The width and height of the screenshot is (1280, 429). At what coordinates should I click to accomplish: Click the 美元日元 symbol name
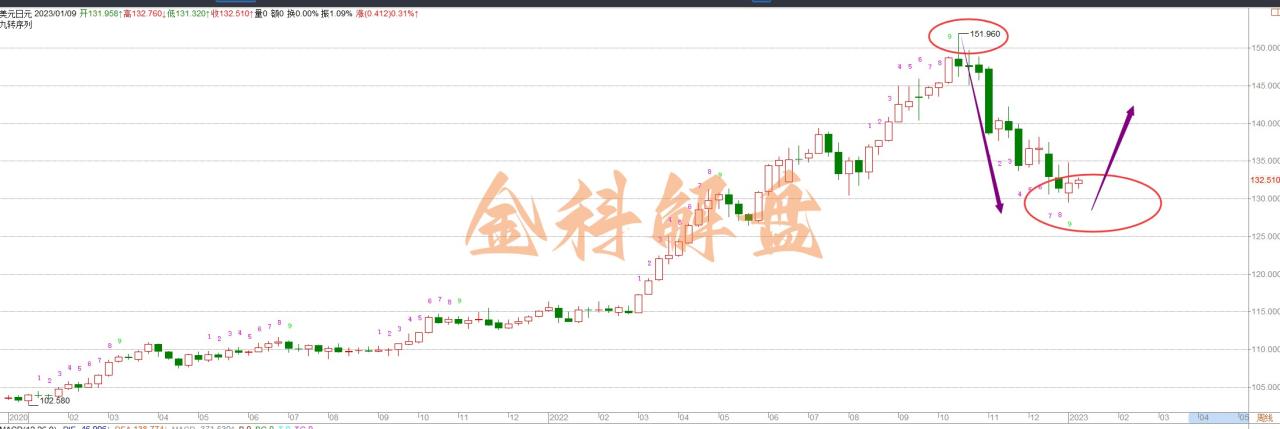(x=18, y=14)
